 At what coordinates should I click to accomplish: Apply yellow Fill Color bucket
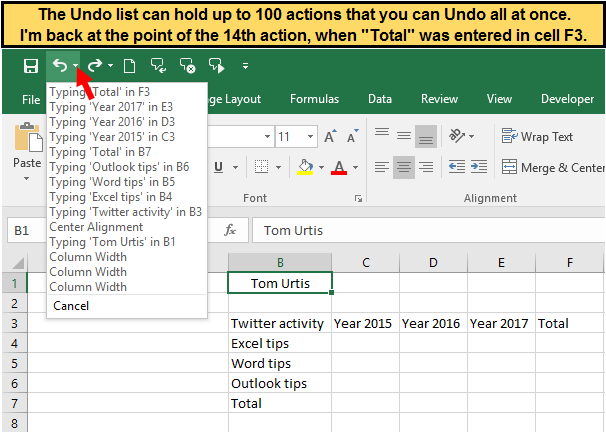[x=305, y=167]
